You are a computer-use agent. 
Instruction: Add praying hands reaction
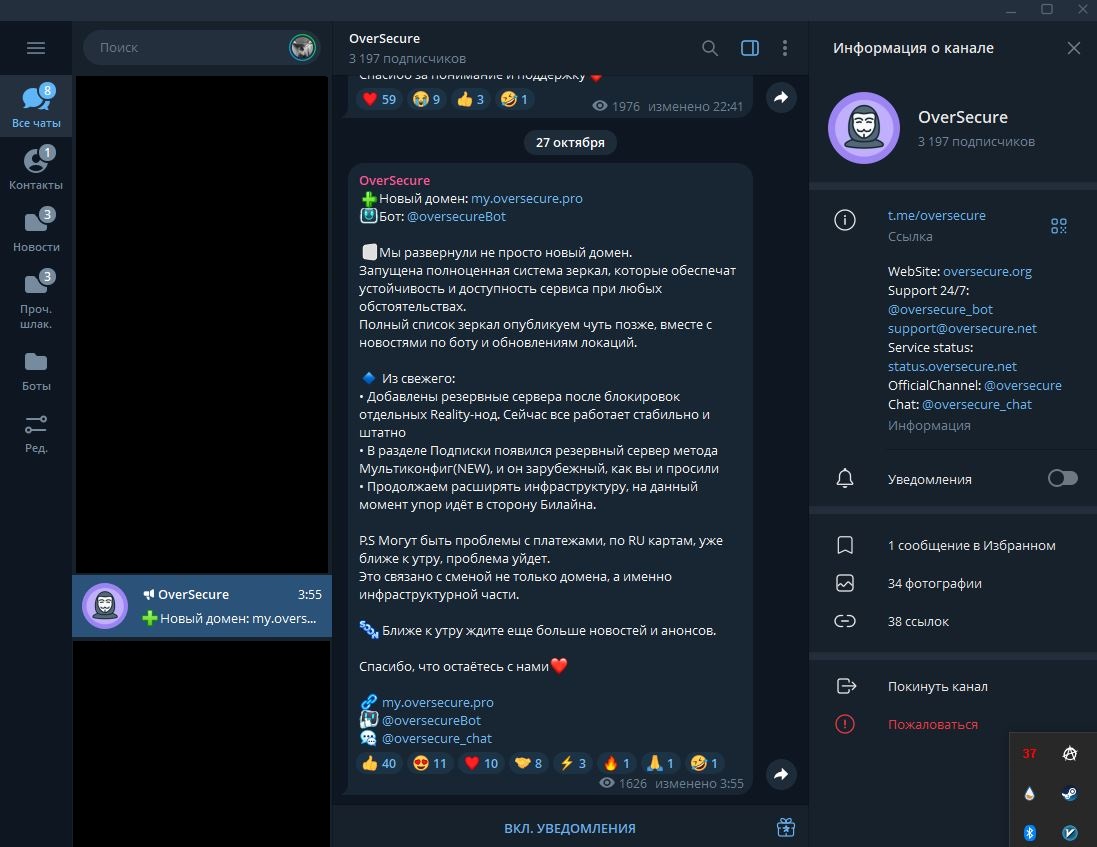[x=660, y=763]
